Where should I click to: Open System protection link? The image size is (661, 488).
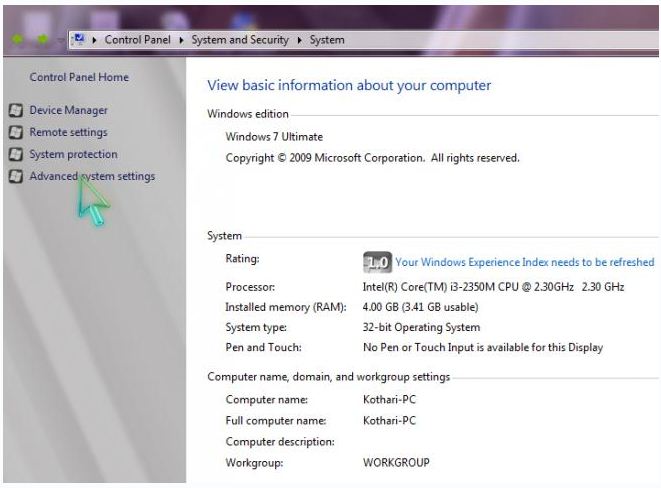pyautogui.click(x=73, y=154)
